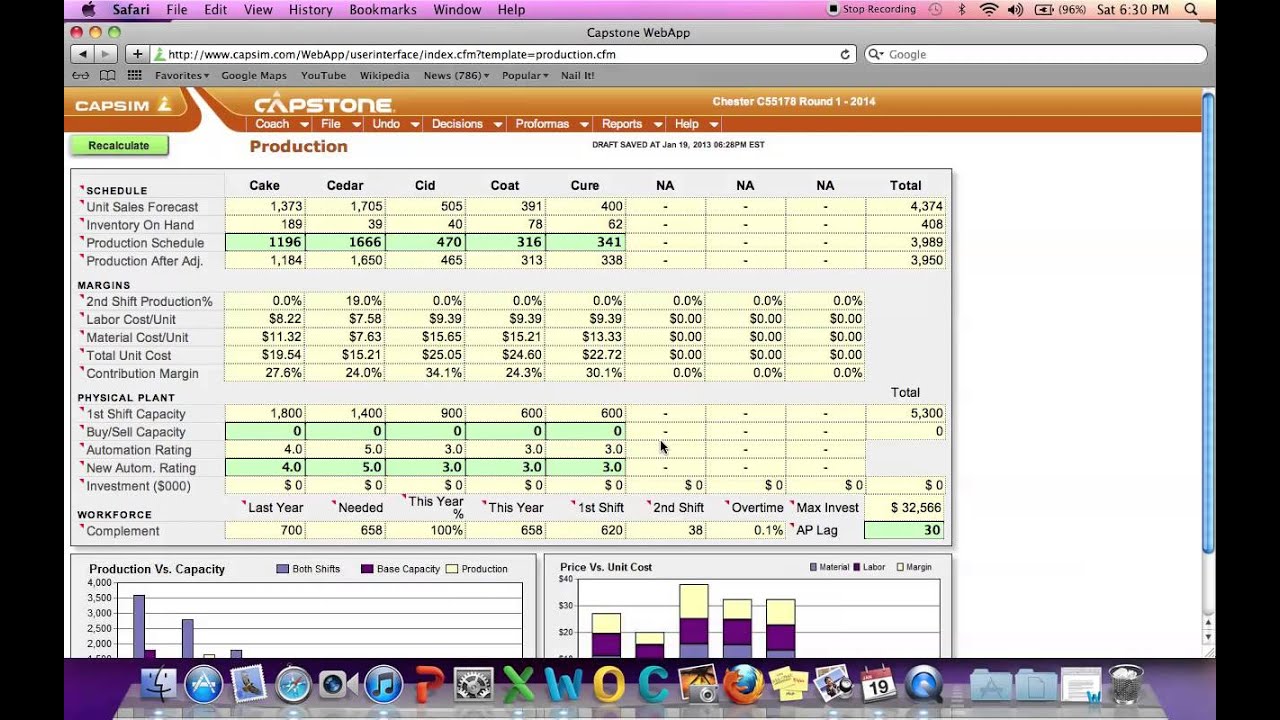Image resolution: width=1280 pixels, height=720 pixels.
Task: Open the Bookmarks menu
Action: 383,9
